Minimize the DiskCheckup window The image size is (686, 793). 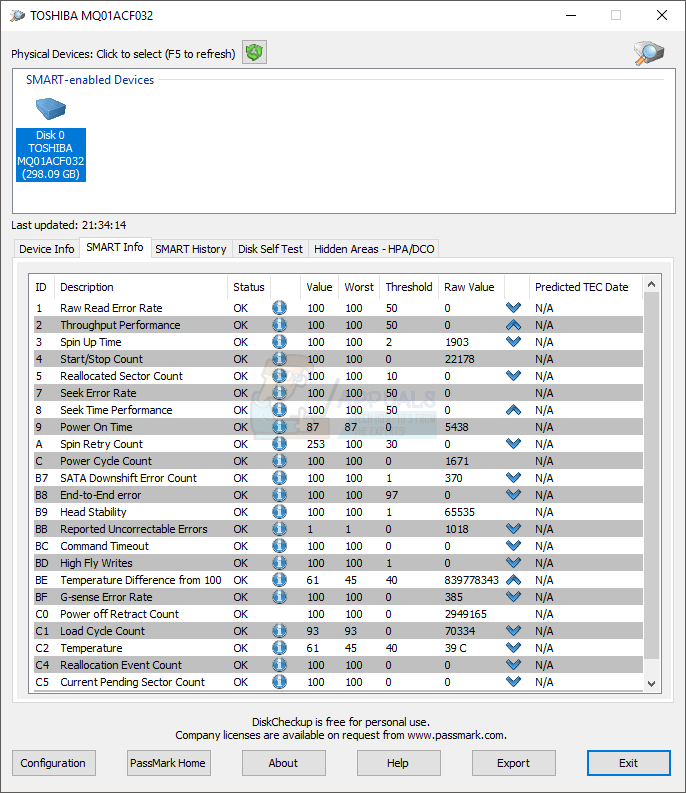pyautogui.click(x=571, y=15)
